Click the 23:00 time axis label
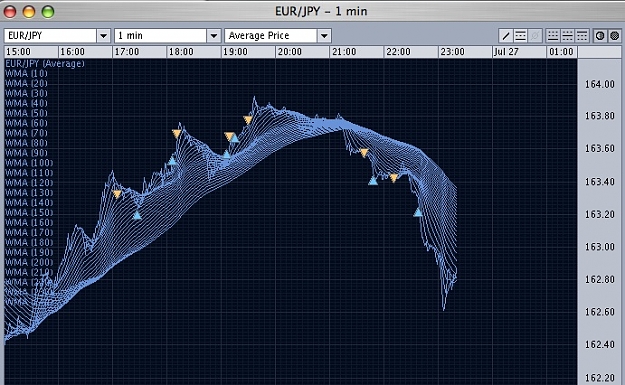 click(452, 52)
